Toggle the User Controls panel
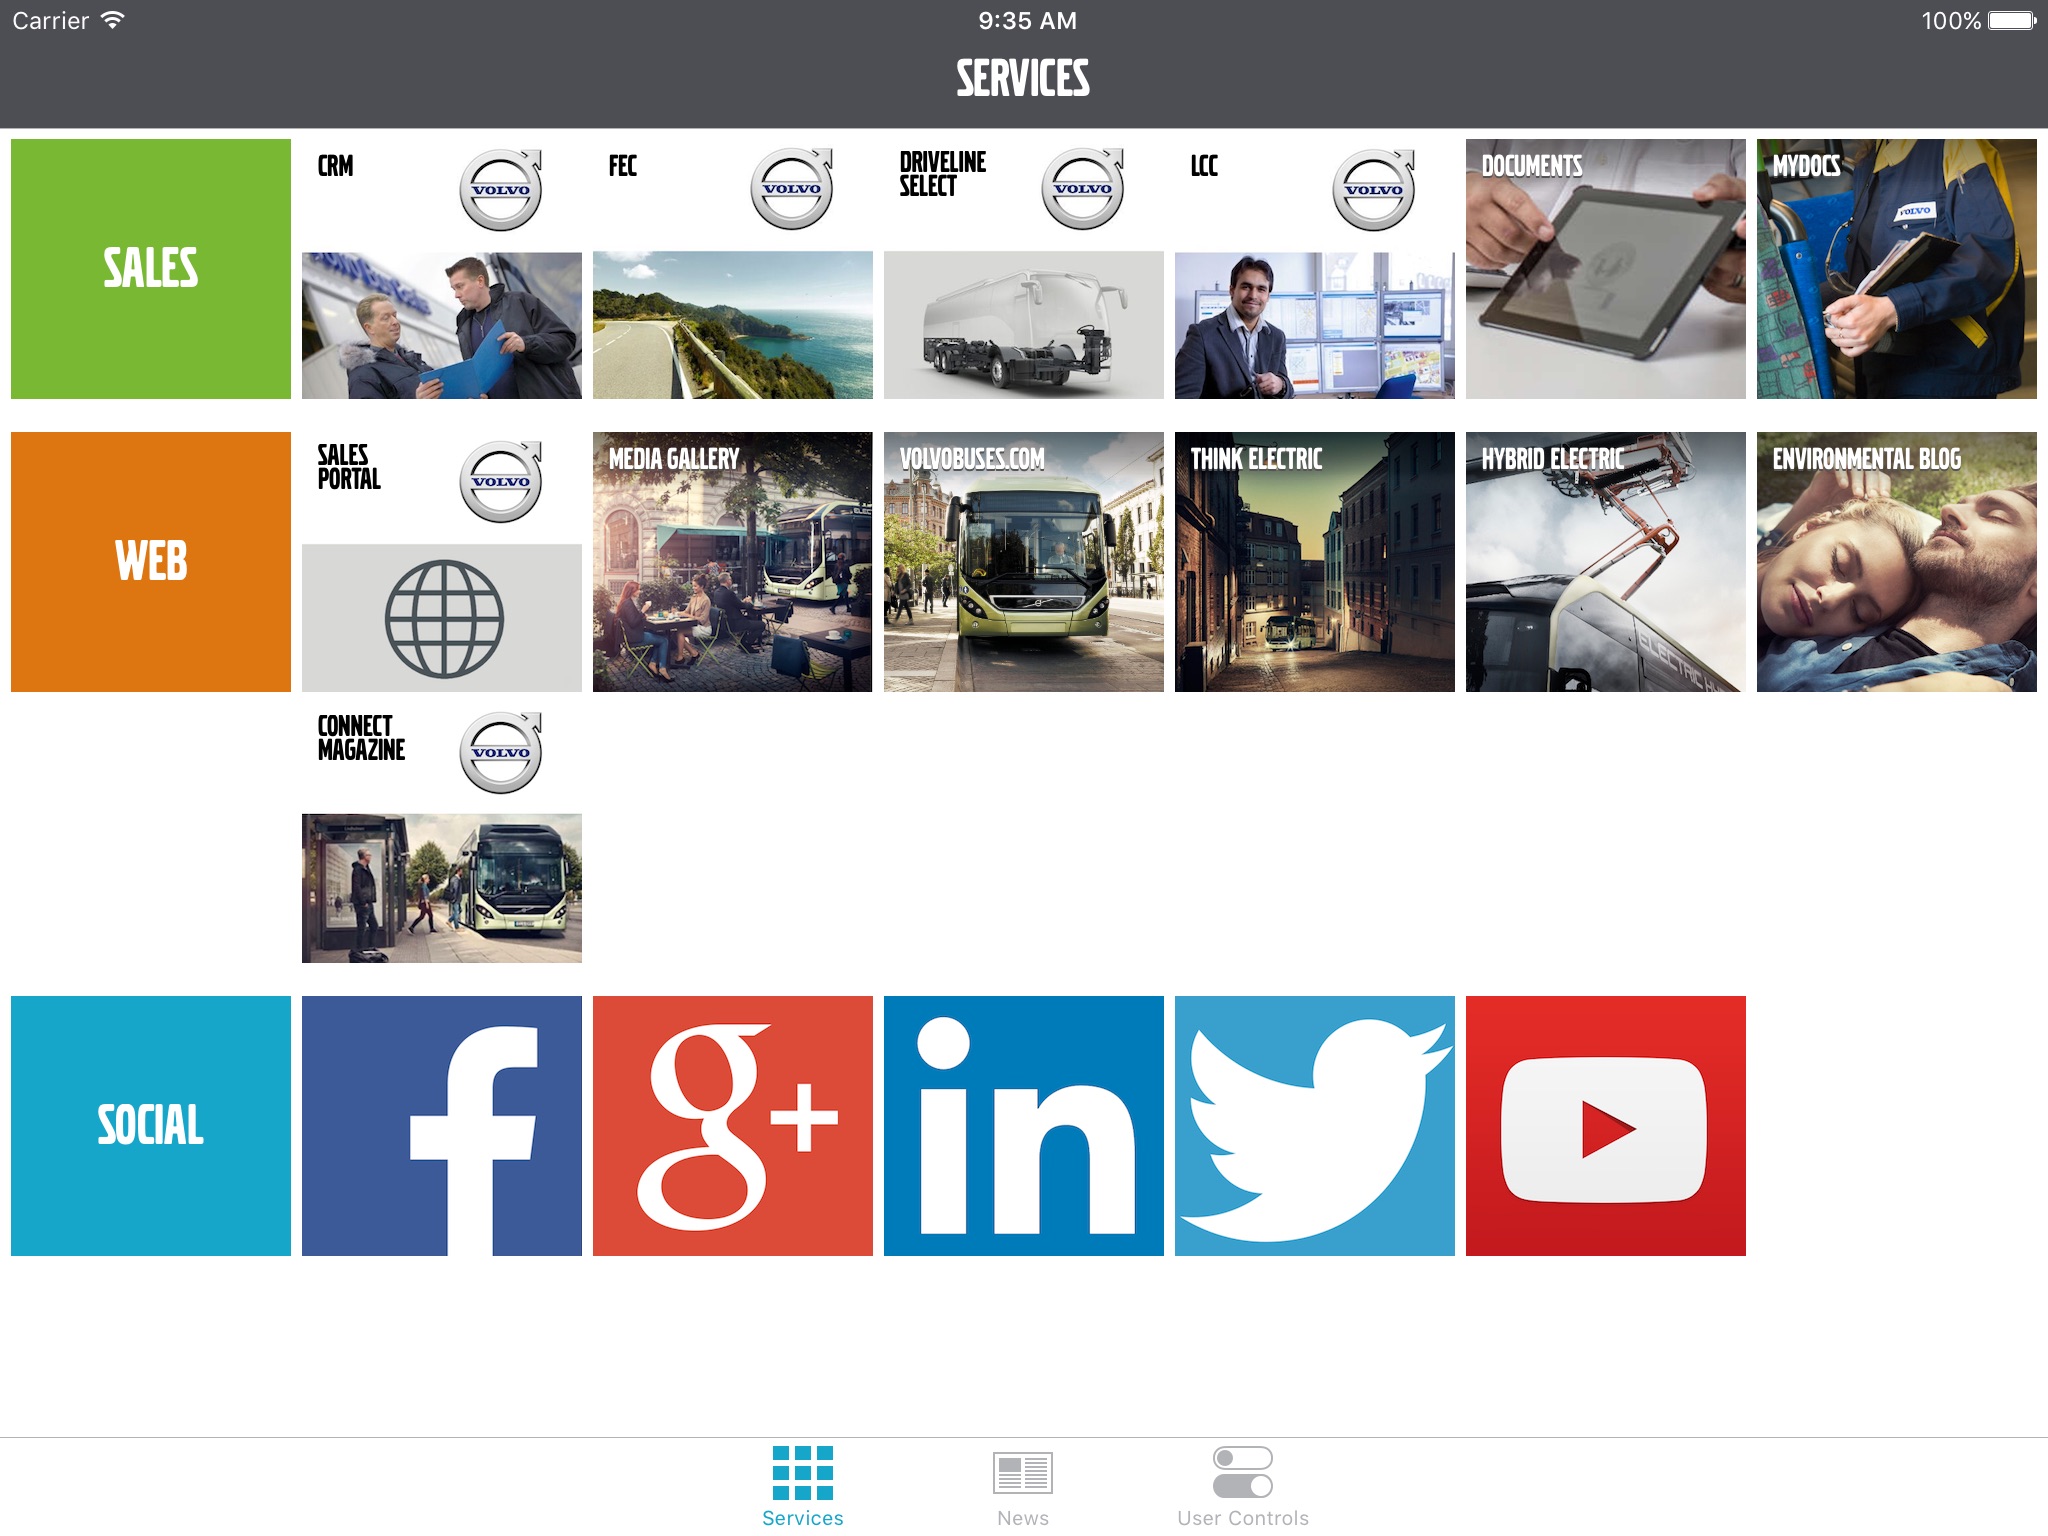 1240,1484
